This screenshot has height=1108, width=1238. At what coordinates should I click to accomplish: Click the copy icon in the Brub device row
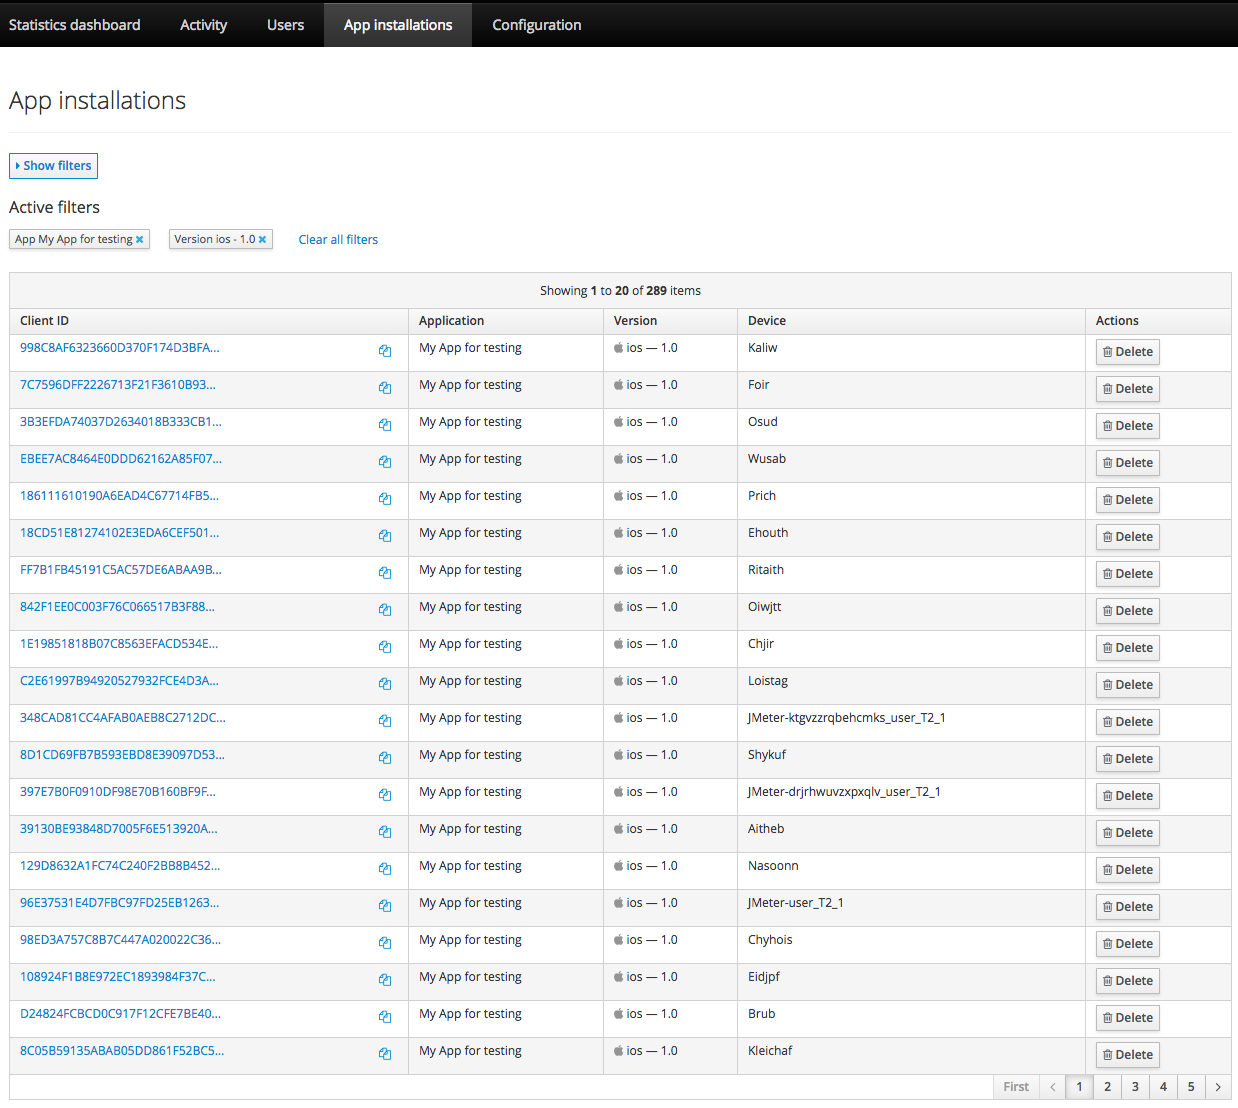[x=385, y=1016]
